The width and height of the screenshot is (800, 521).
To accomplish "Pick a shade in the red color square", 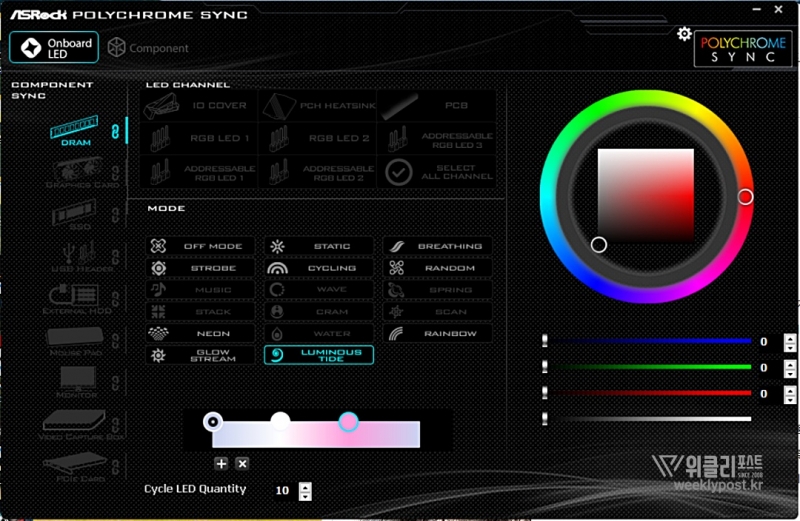I will [645, 195].
